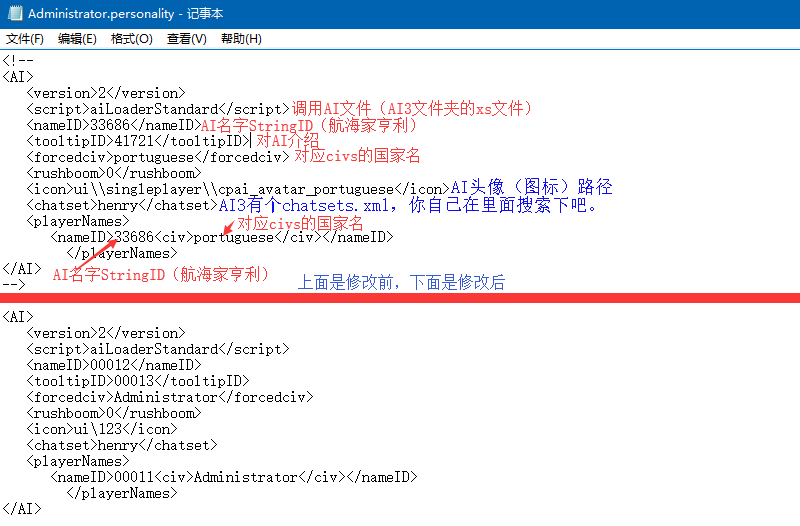
Task: Click the lower <script>aiLoaderStandard line
Action: coord(158,349)
